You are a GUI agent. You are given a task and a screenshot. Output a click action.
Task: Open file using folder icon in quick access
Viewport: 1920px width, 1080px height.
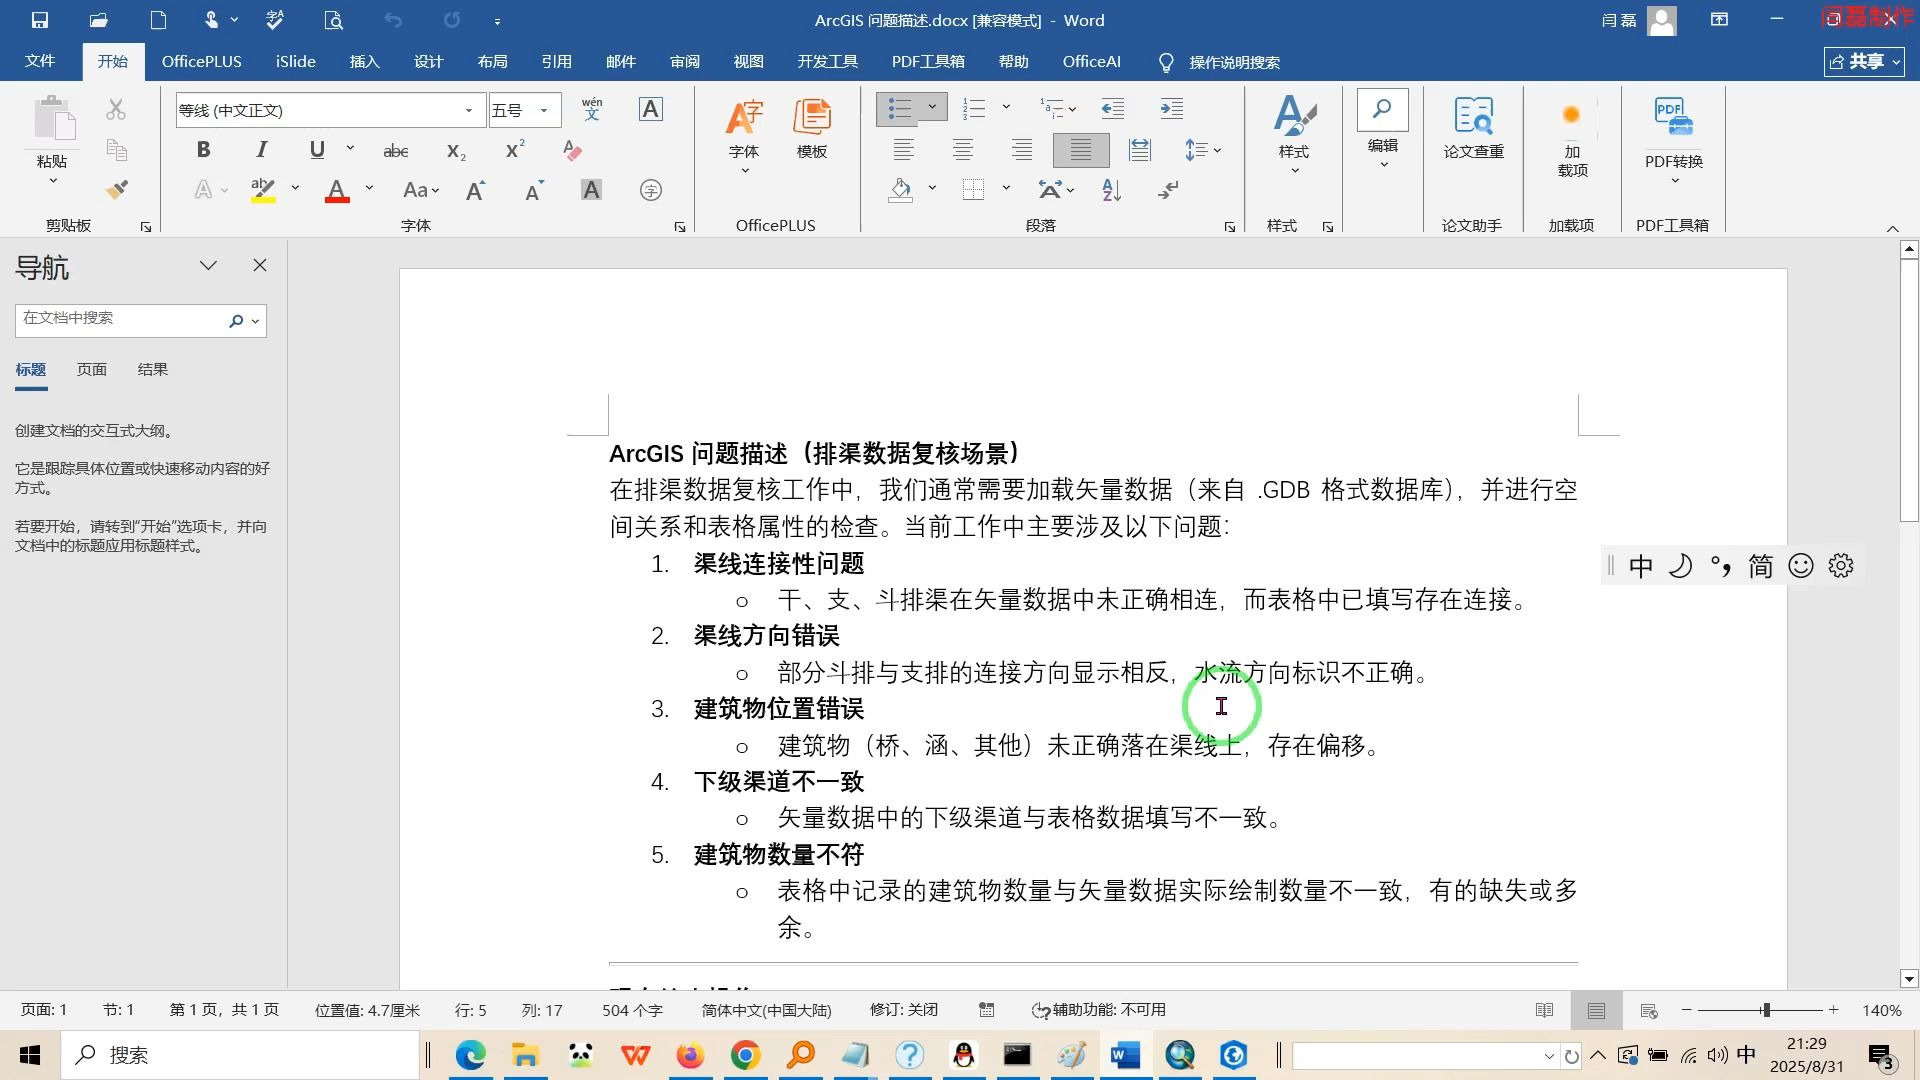point(98,20)
